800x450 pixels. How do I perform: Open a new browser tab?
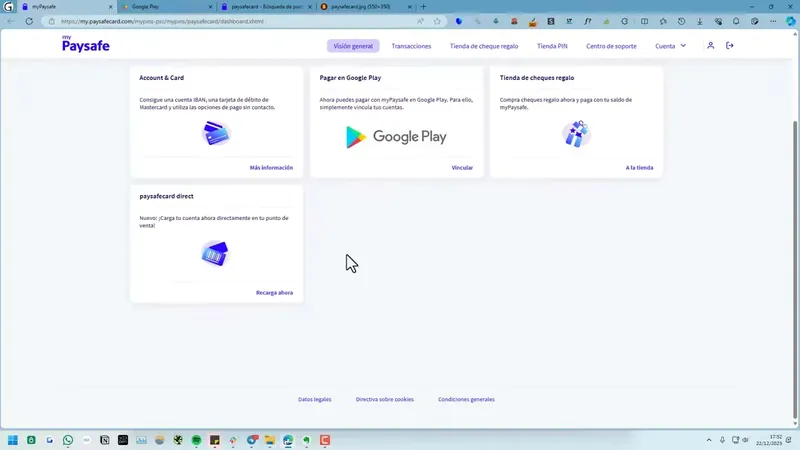(423, 7)
